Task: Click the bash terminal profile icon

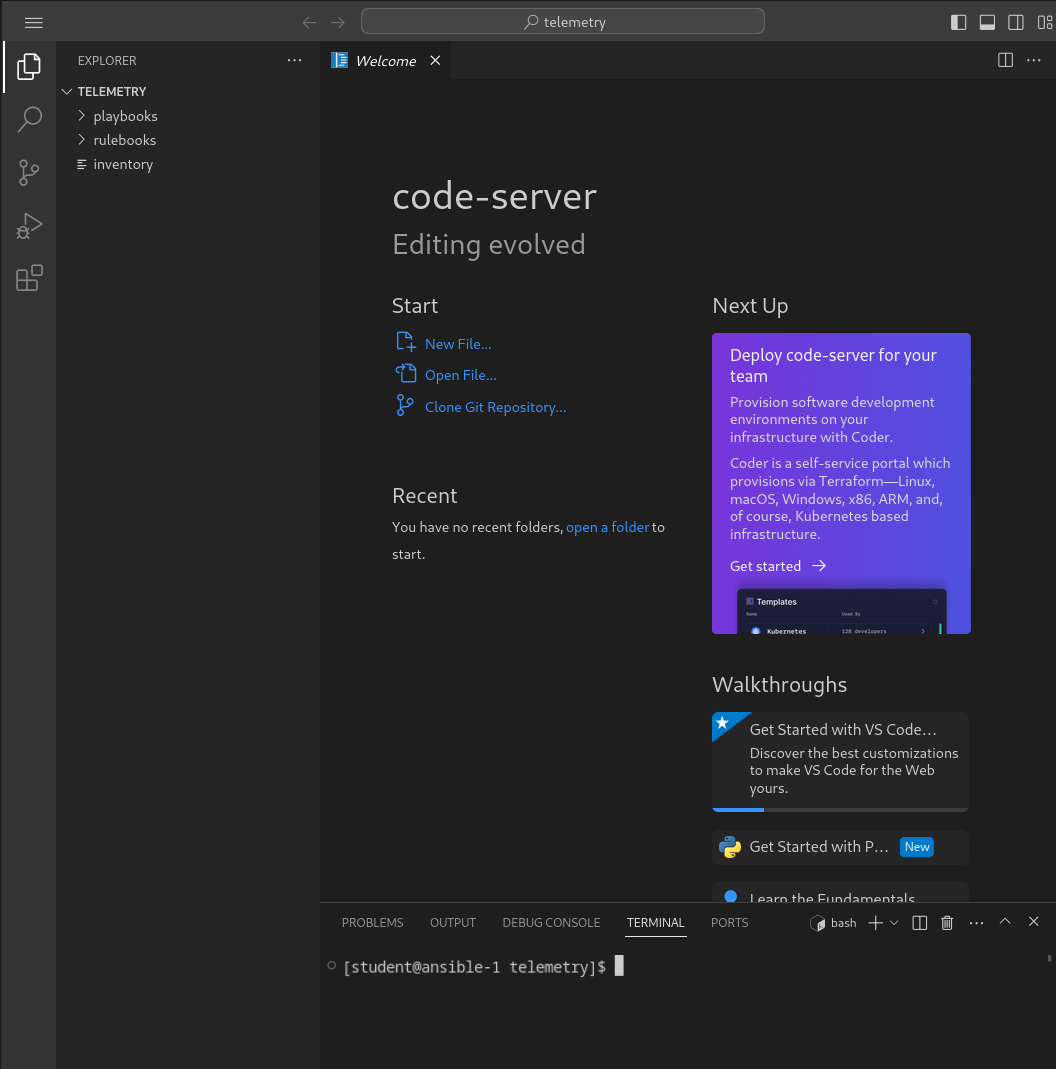Action: [x=817, y=923]
